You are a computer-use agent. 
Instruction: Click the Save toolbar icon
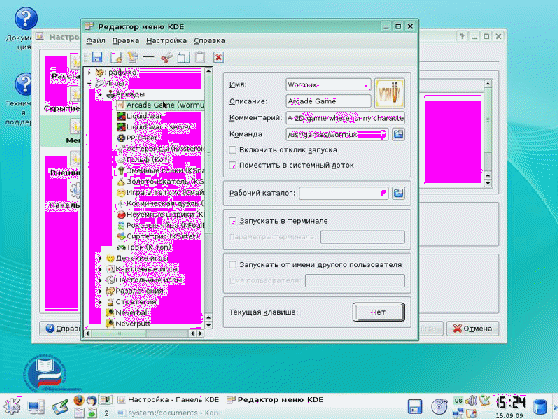coord(97,57)
